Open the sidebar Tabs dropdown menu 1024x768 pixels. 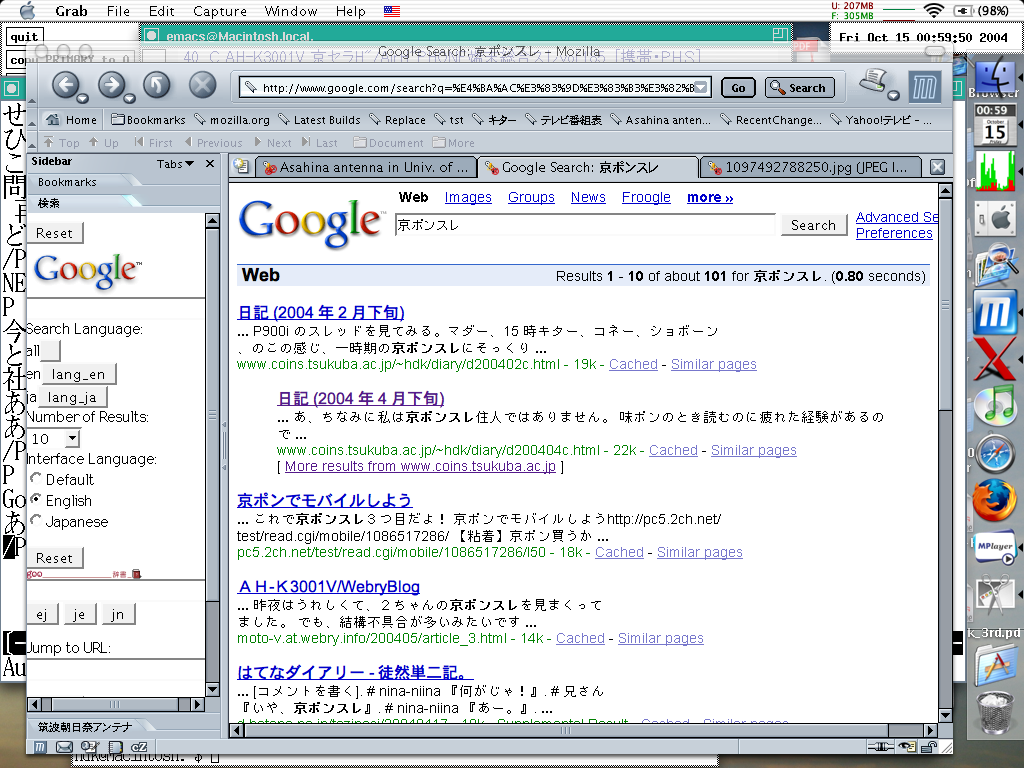tap(175, 164)
